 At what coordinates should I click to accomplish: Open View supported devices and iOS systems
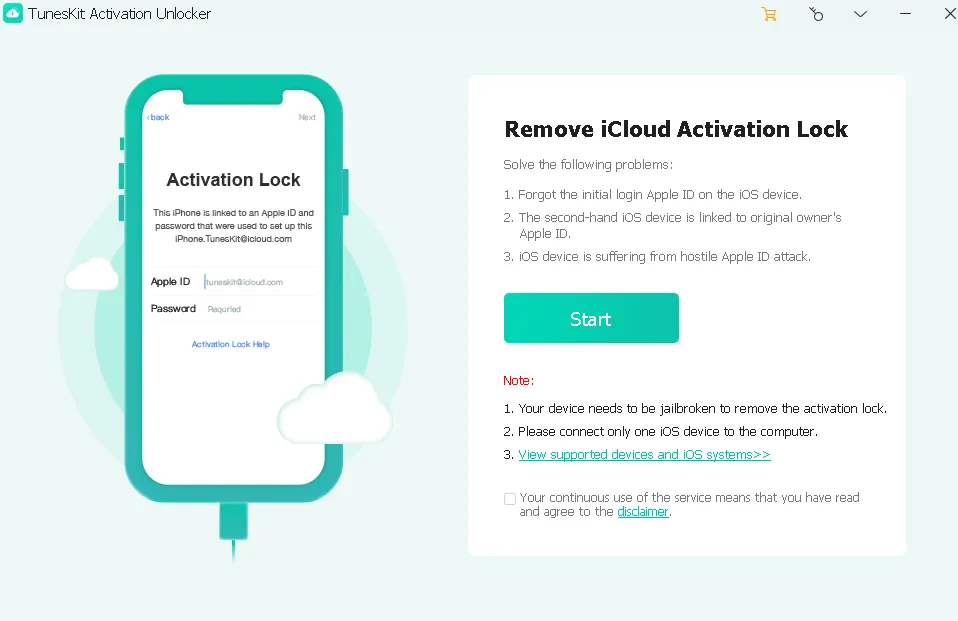pyautogui.click(x=644, y=455)
